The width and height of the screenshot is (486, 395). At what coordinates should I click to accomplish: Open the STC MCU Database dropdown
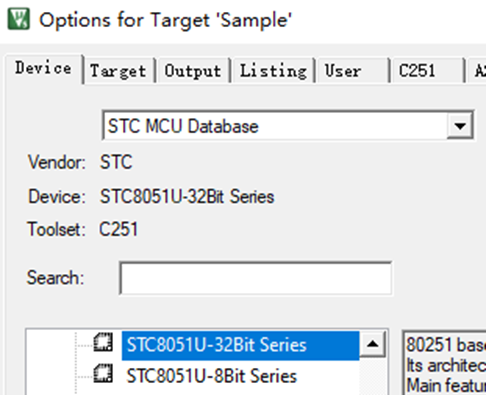[x=288, y=126]
